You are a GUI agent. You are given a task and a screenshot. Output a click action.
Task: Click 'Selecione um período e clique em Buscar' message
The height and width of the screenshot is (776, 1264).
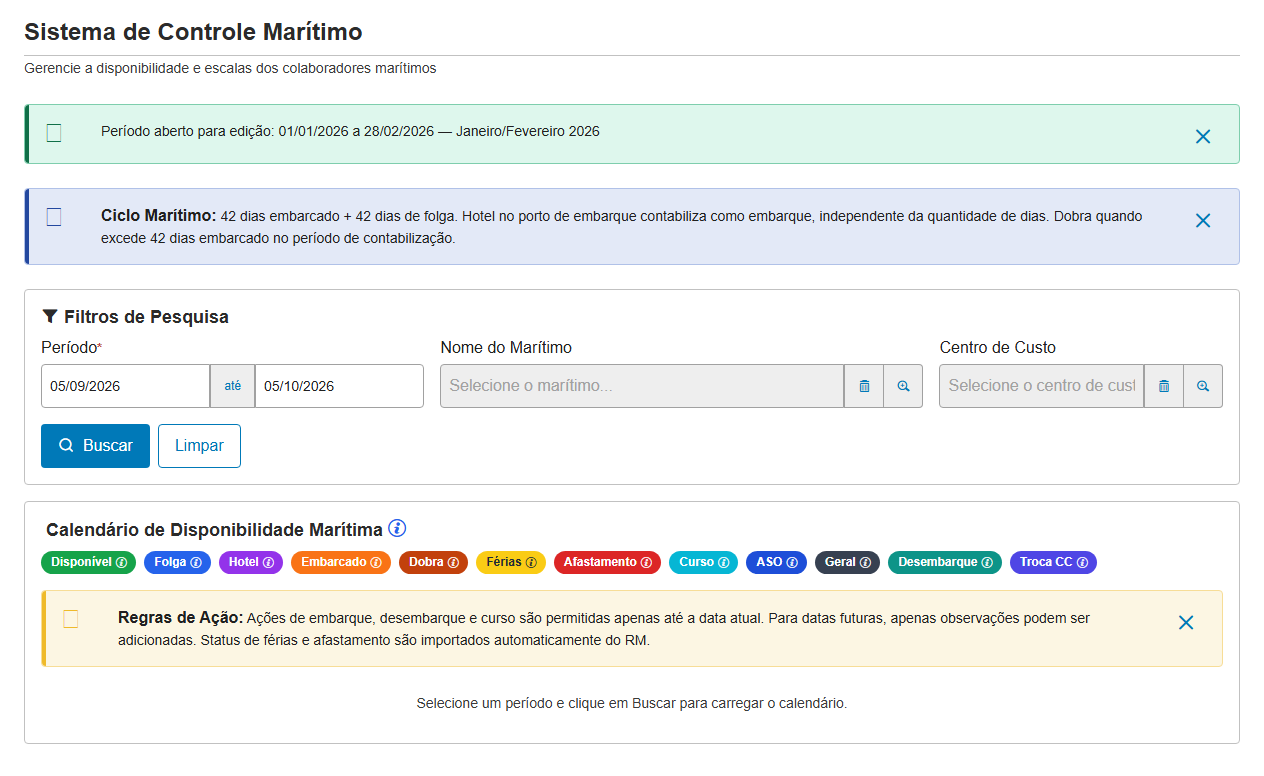632,703
